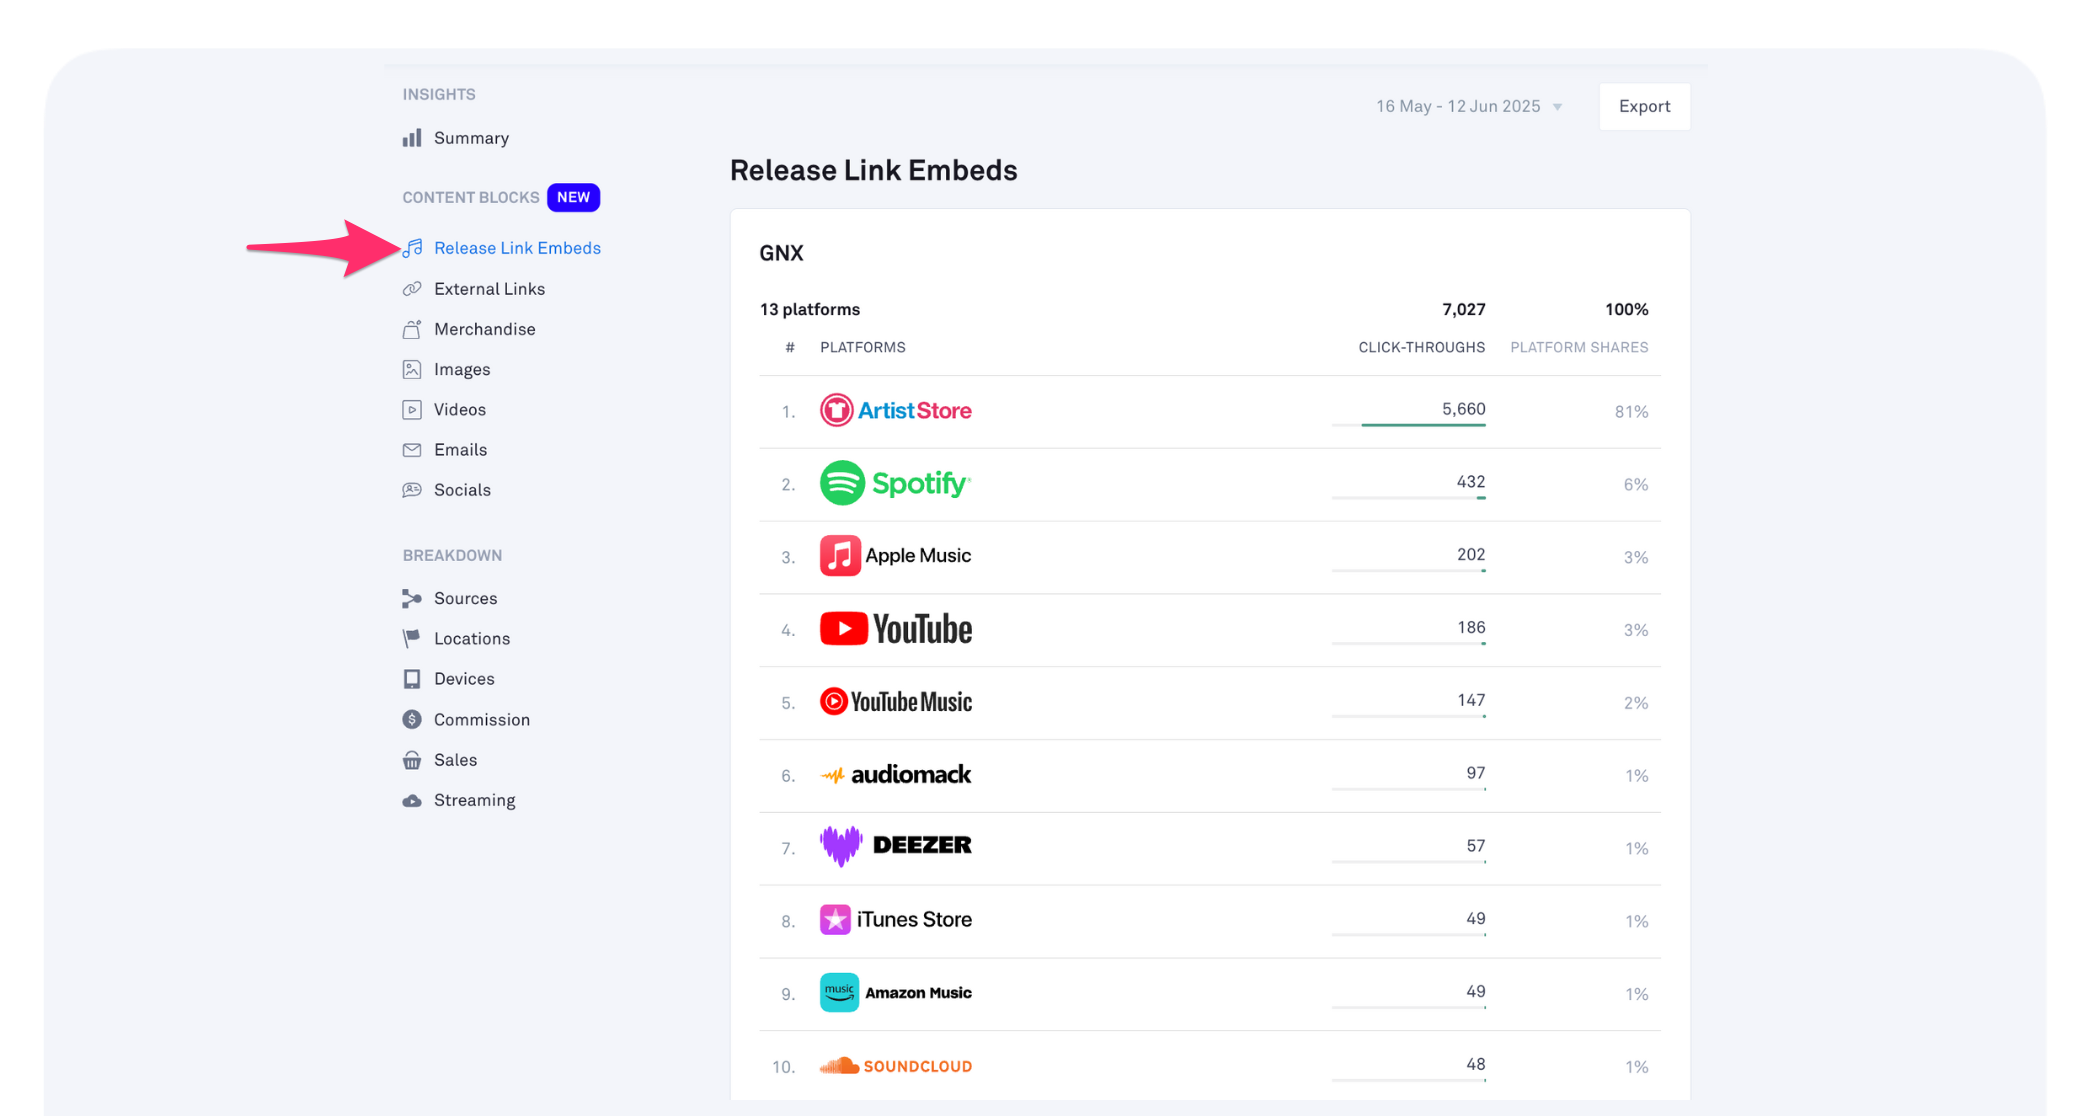Click the Deezer logo
The image size is (2092, 1116).
[x=896, y=846]
